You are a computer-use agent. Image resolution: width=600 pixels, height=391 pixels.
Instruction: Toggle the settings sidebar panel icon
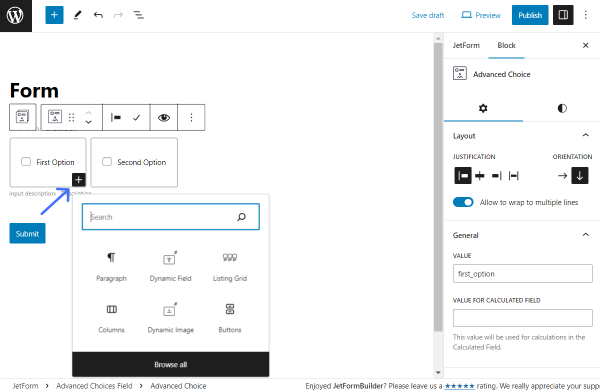(x=563, y=15)
